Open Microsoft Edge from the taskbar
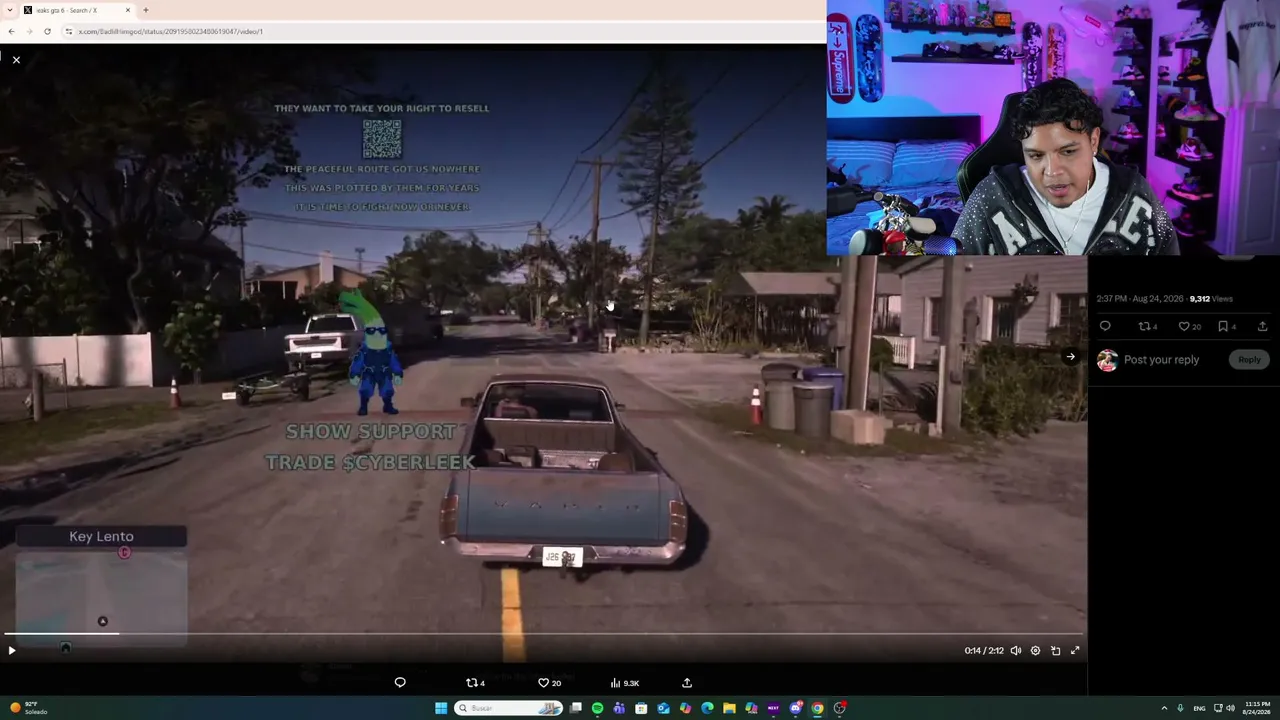1280x720 pixels. pyautogui.click(x=707, y=708)
